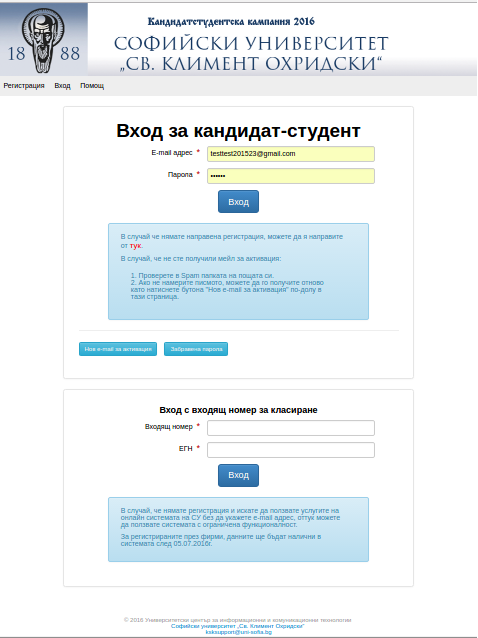Click the E-mail адрес input field

[291, 154]
